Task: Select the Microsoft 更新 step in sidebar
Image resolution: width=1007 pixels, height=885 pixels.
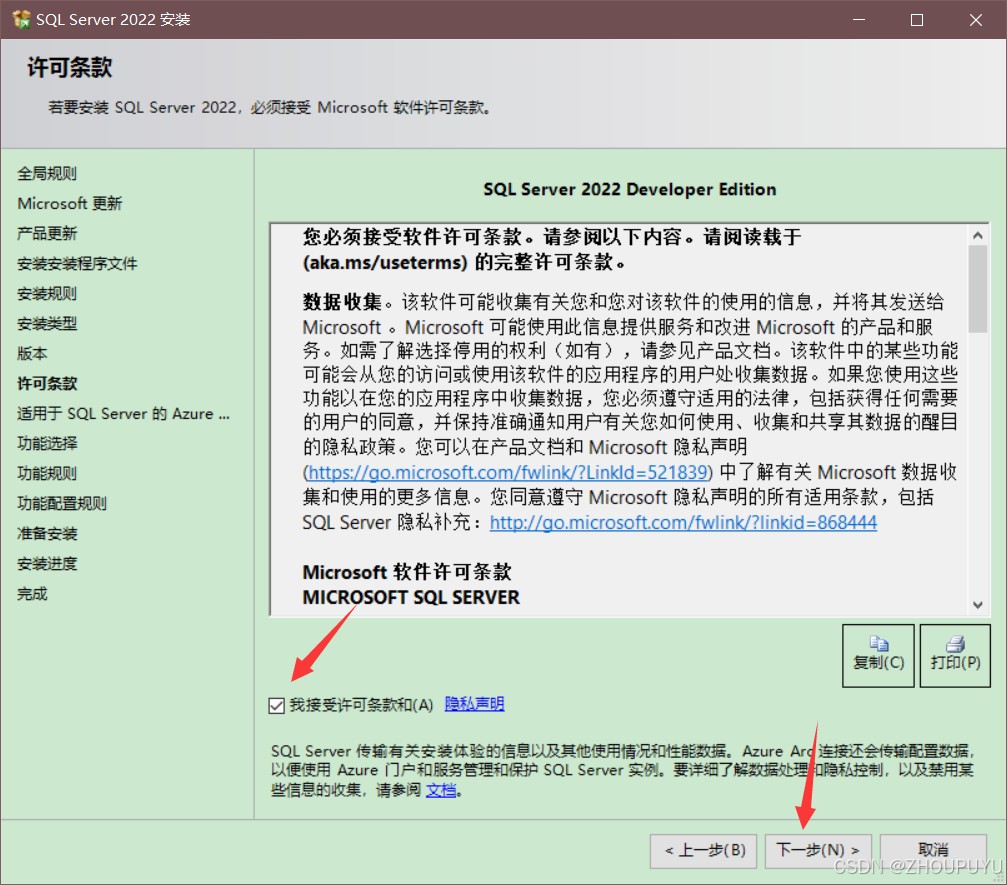Action: click(70, 203)
